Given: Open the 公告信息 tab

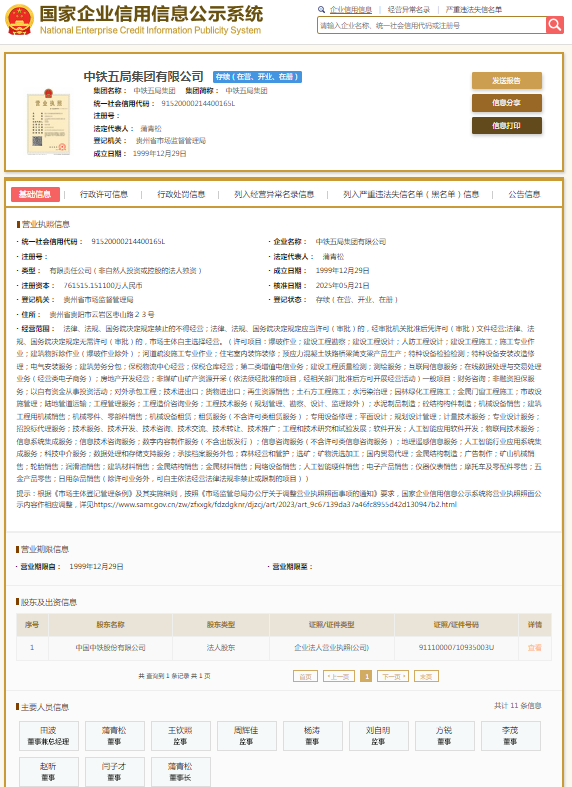Looking at the screenshot, I should click(524, 194).
